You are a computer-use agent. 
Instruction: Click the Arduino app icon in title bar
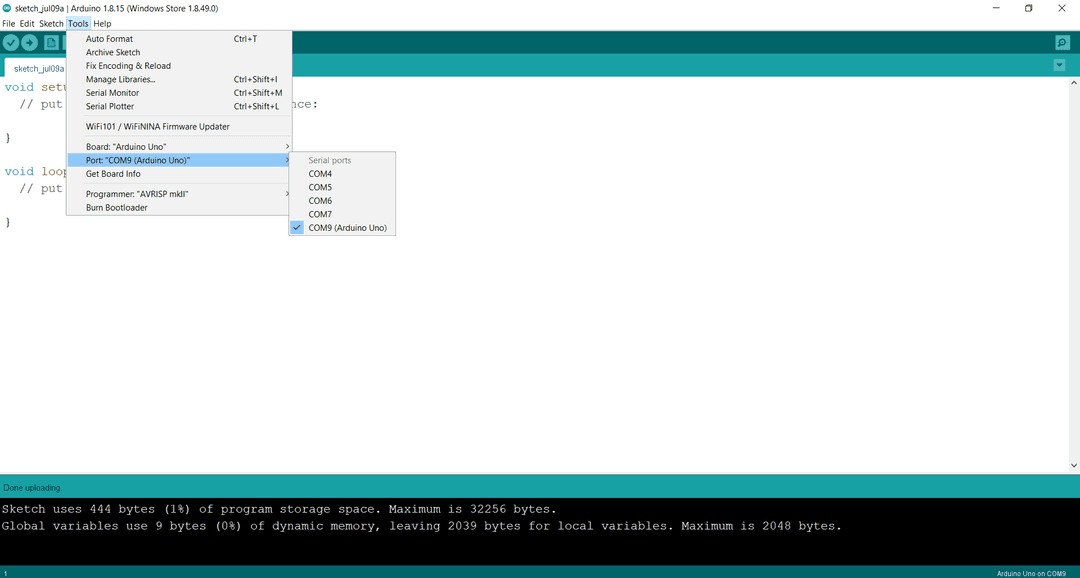7,8
